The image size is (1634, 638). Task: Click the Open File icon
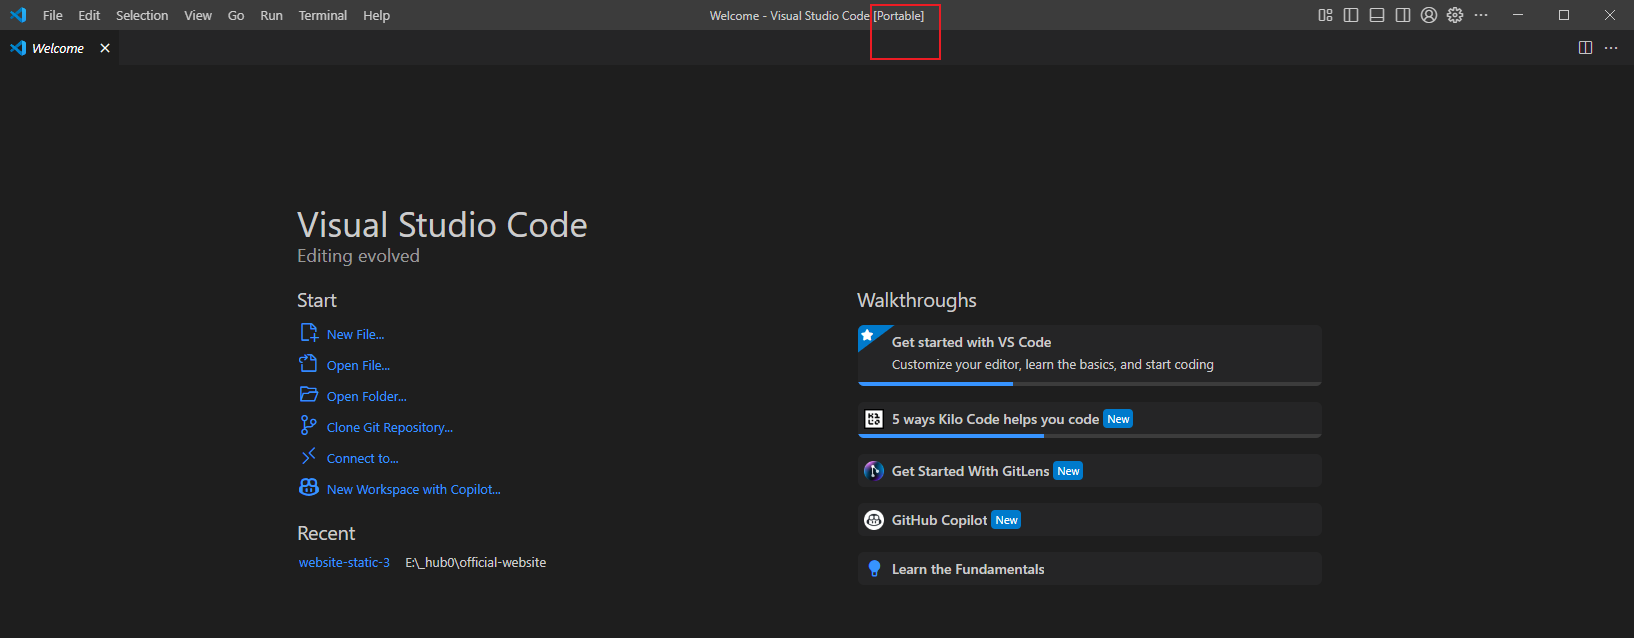point(309,364)
